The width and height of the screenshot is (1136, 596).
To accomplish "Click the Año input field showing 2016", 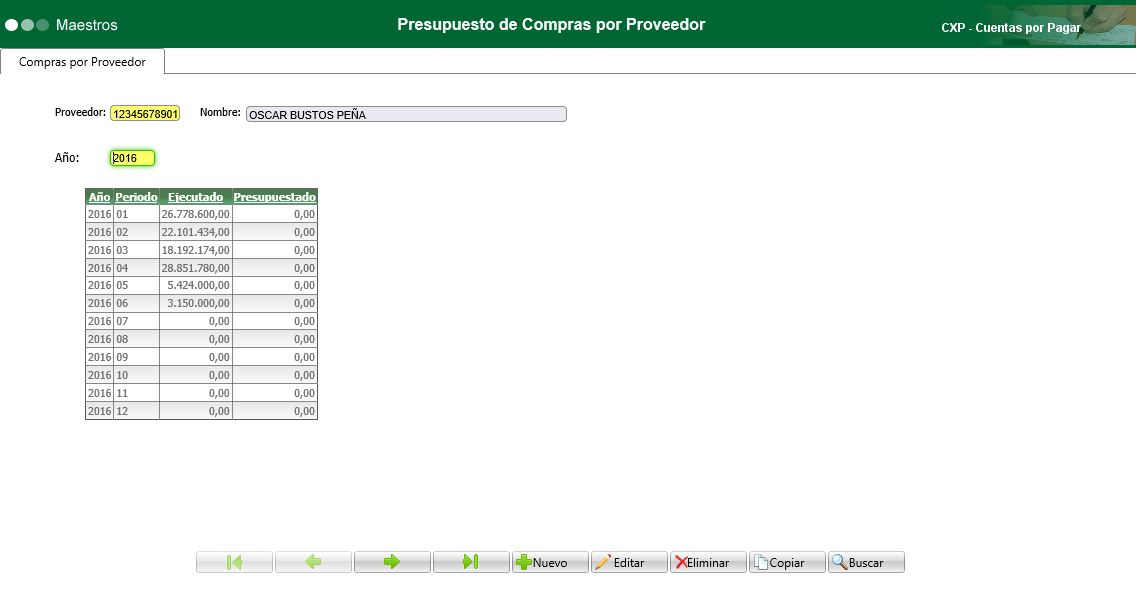I will [131, 157].
